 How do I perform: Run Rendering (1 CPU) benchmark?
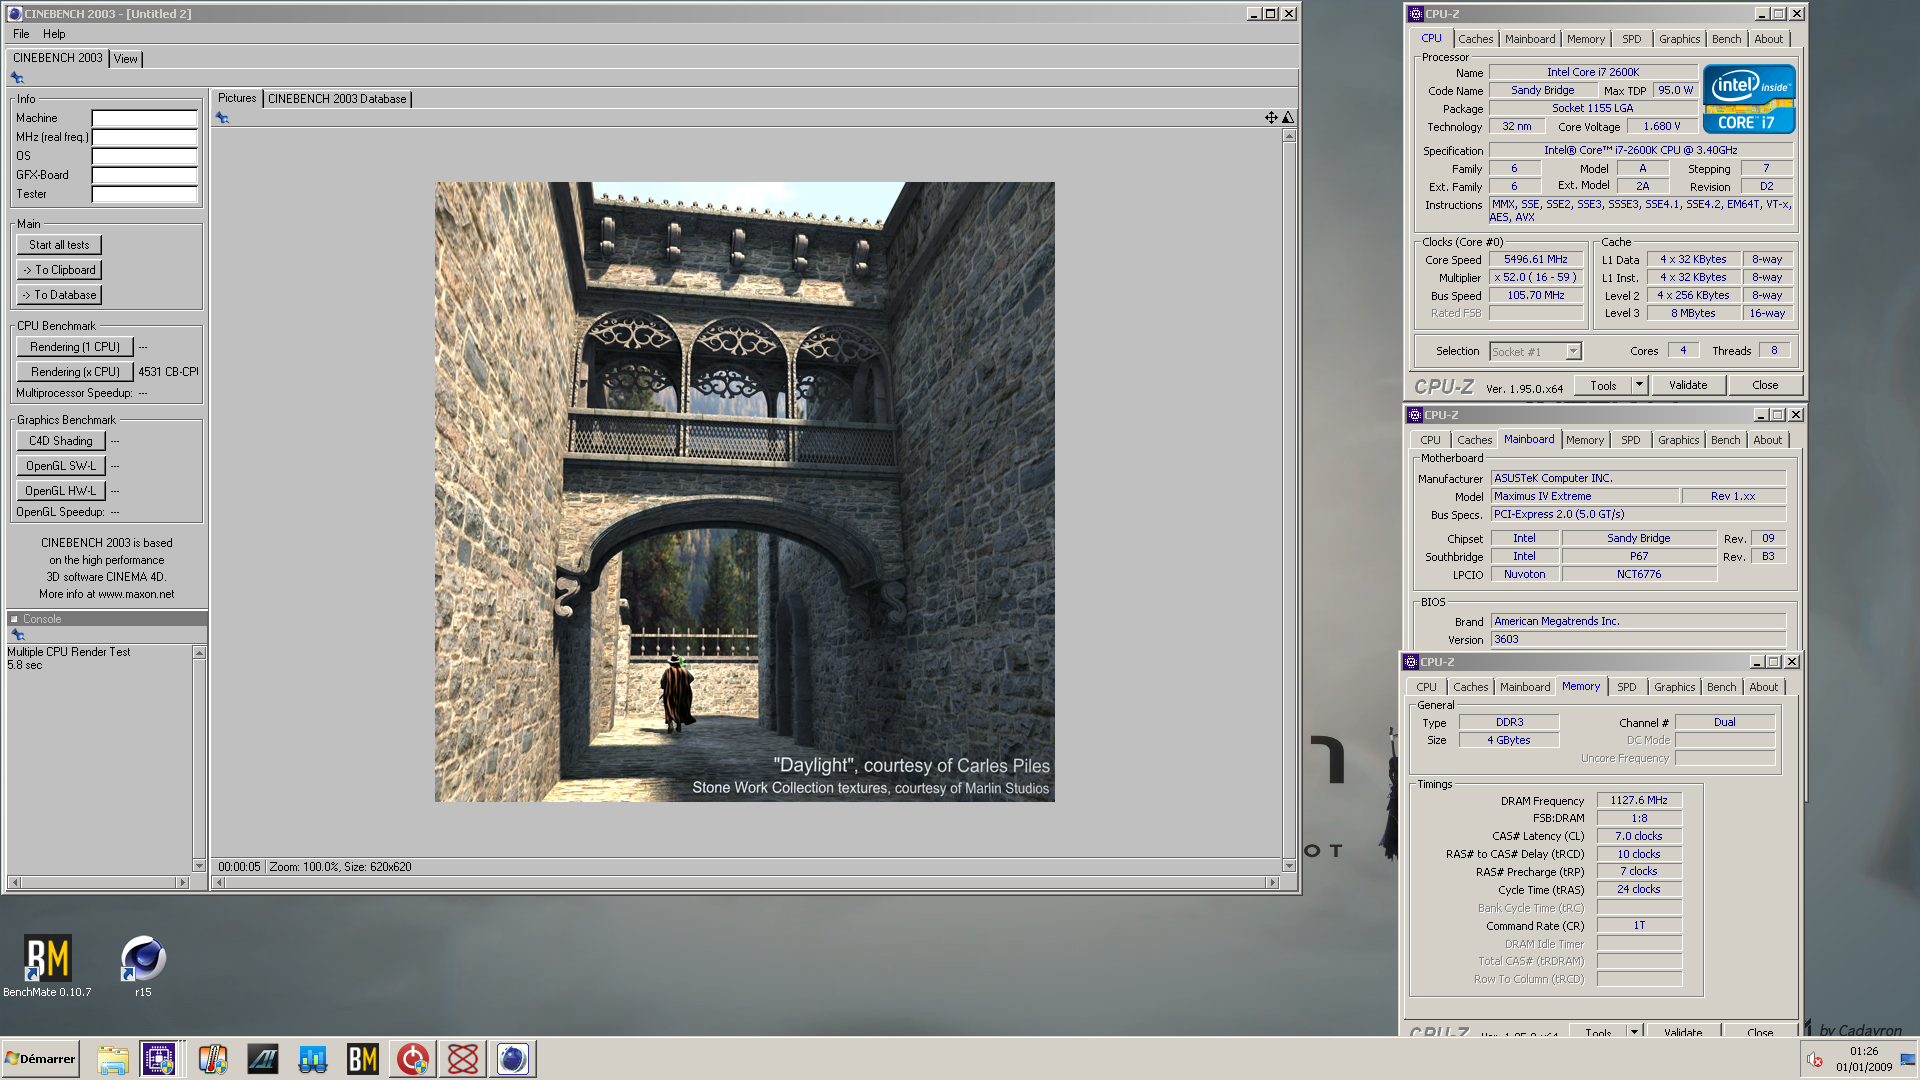coord(75,347)
